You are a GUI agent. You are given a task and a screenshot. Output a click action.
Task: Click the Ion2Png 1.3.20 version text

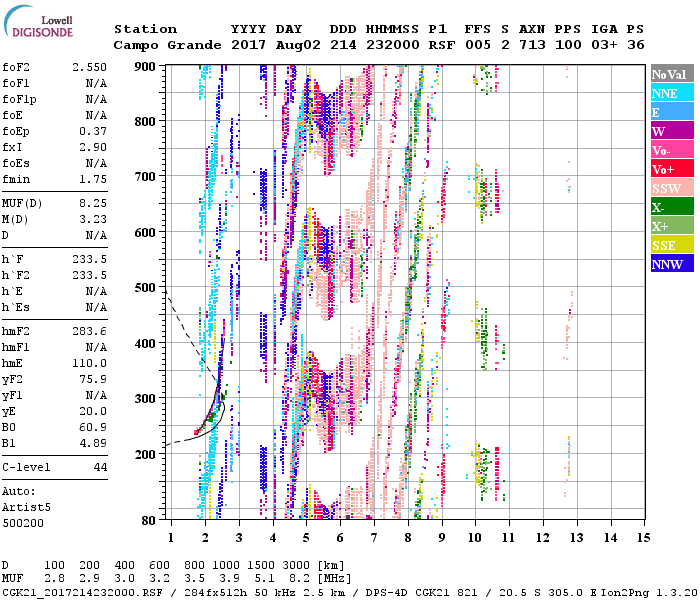(x=649, y=593)
